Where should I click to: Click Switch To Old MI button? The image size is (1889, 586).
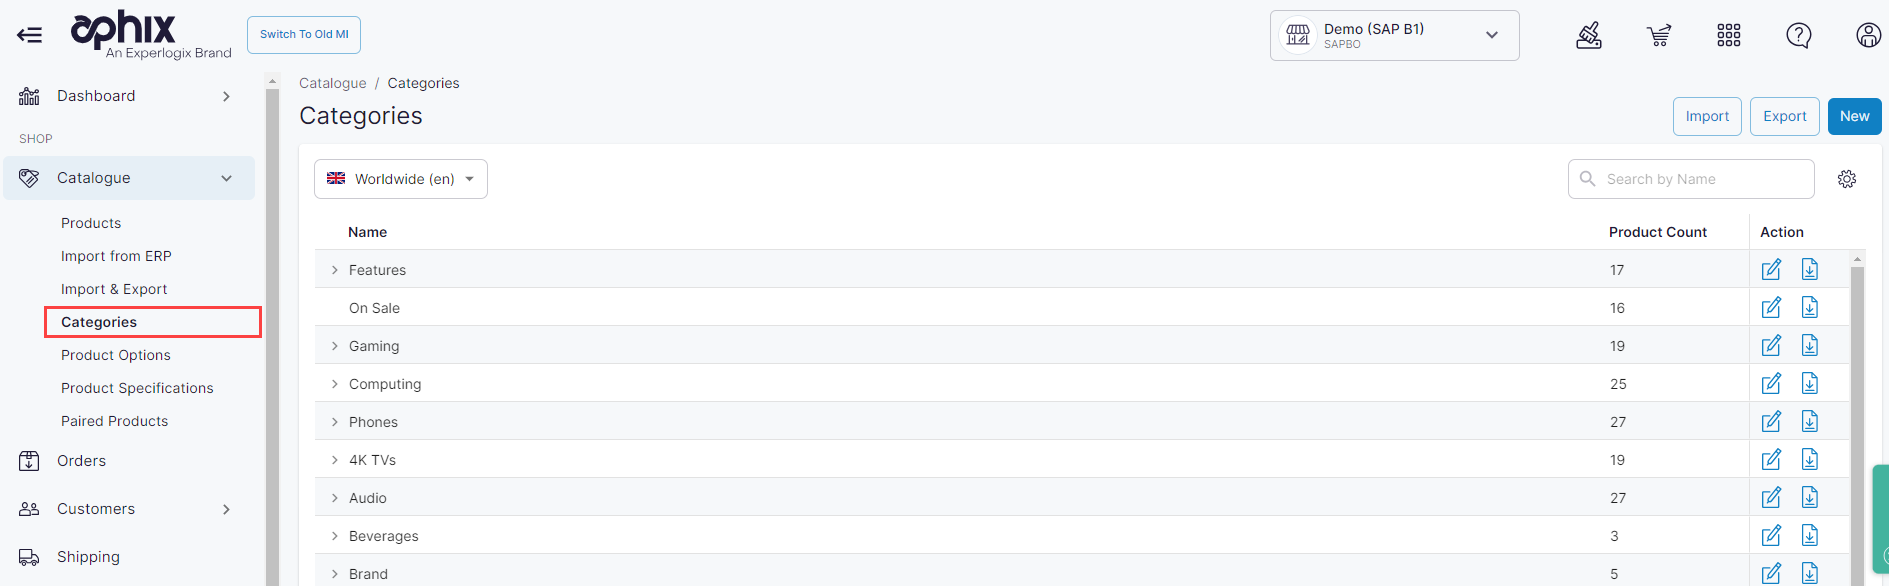click(304, 35)
